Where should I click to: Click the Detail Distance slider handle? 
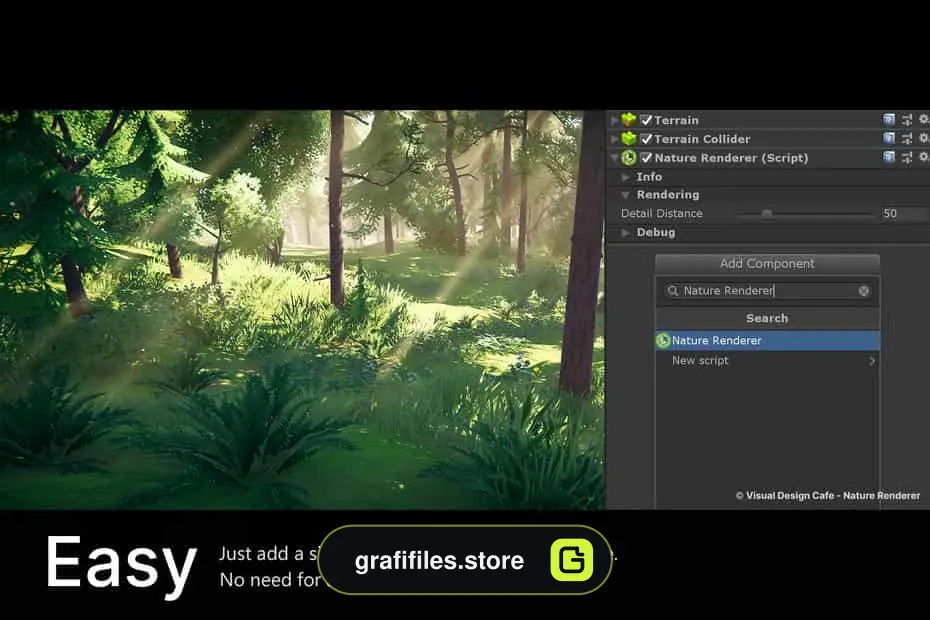[766, 213]
